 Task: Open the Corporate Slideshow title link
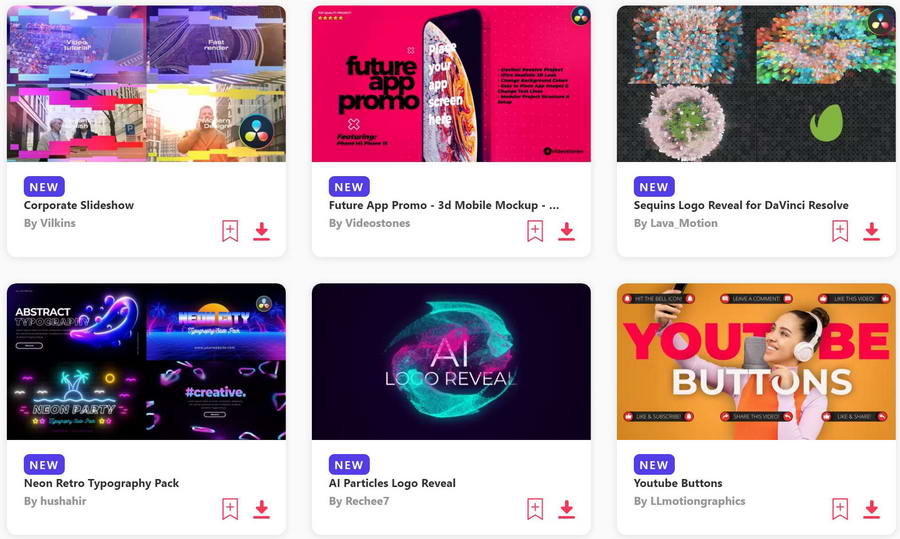click(79, 205)
